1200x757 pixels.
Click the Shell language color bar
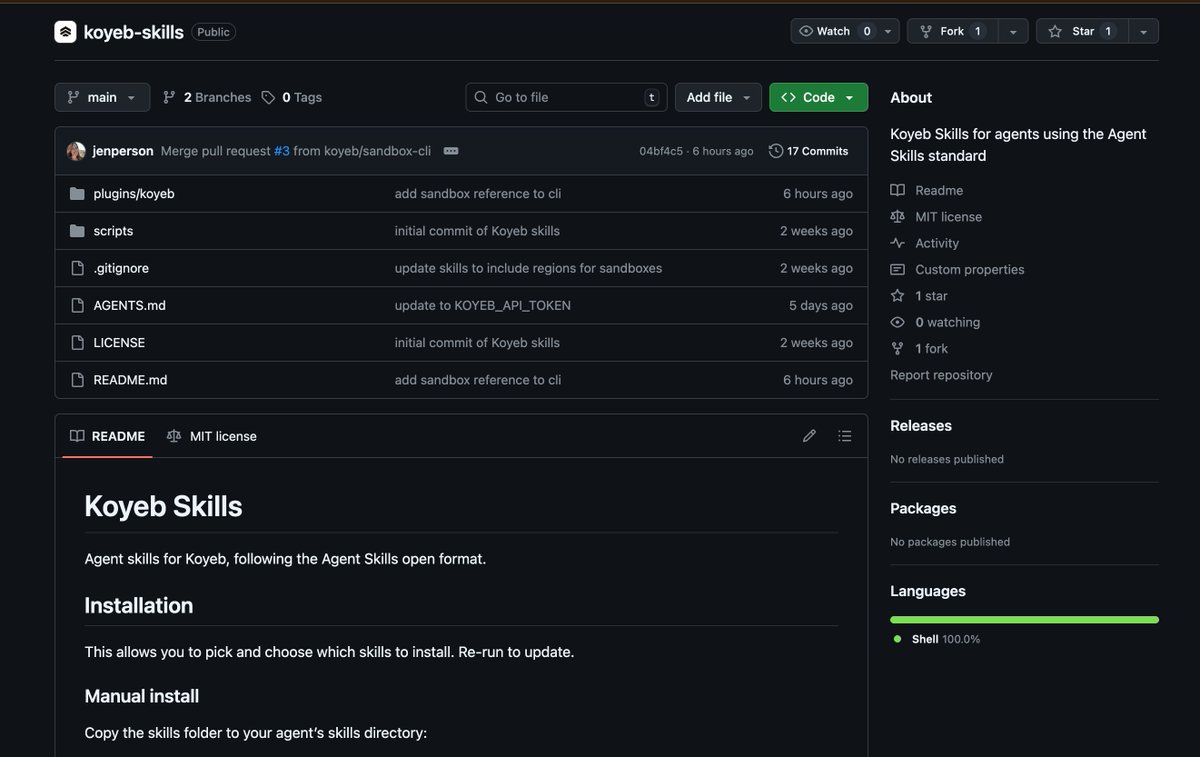pyautogui.click(x=1024, y=620)
